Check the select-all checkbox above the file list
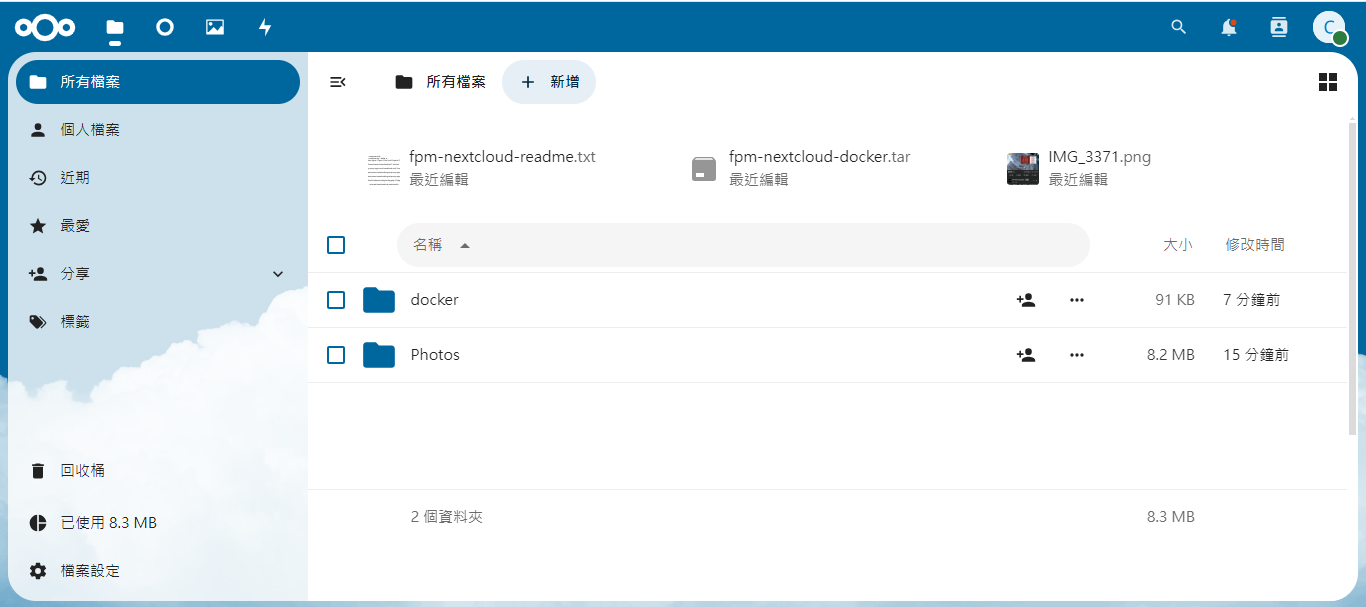This screenshot has width=1366, height=607. pyautogui.click(x=336, y=244)
